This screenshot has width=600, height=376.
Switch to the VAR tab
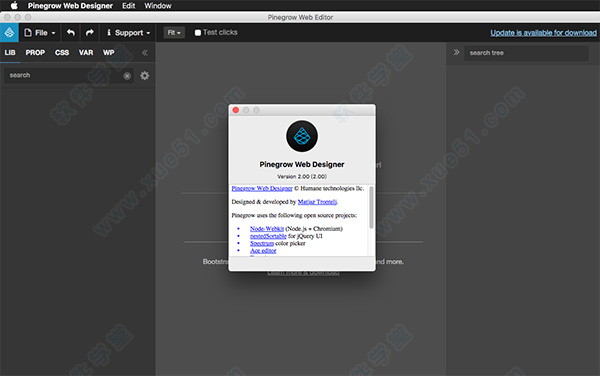[x=86, y=53]
